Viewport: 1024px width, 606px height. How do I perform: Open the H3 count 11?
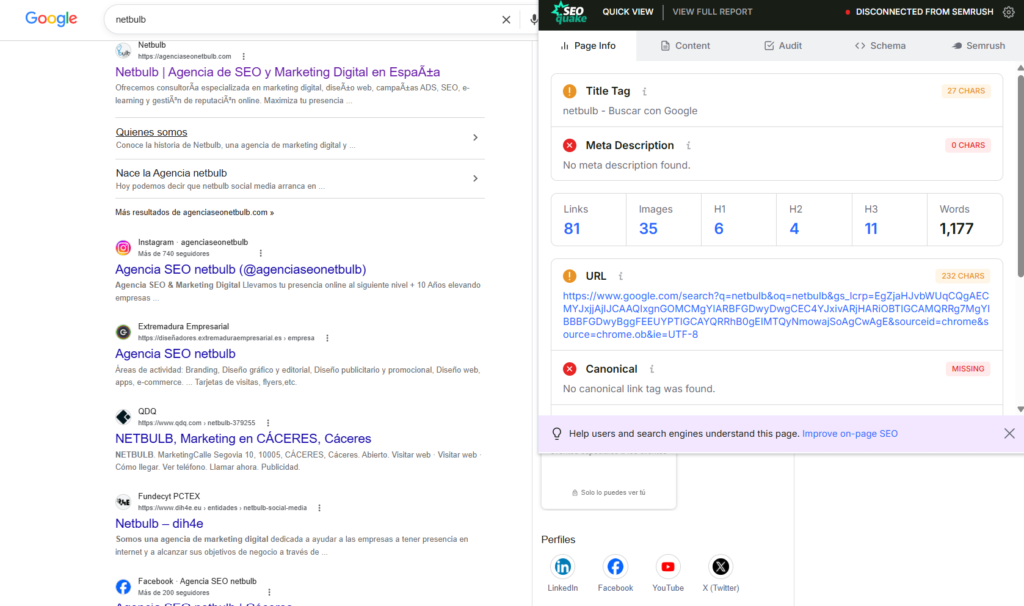point(871,229)
